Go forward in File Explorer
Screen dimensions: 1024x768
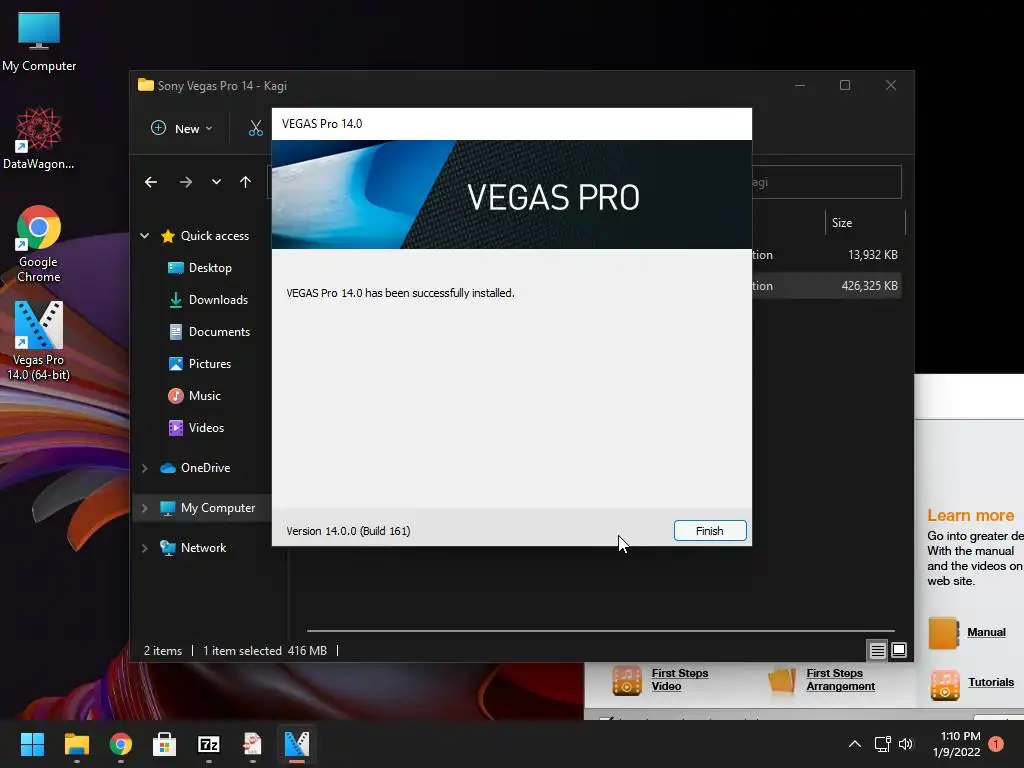tap(186, 182)
